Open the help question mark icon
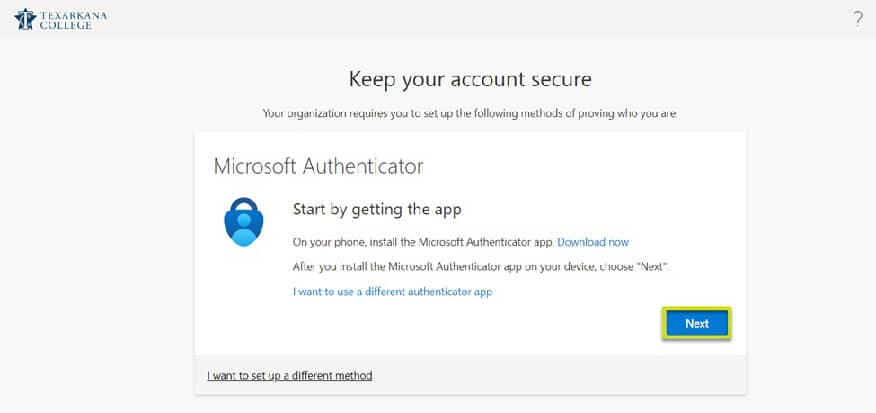The image size is (876, 413). point(858,20)
